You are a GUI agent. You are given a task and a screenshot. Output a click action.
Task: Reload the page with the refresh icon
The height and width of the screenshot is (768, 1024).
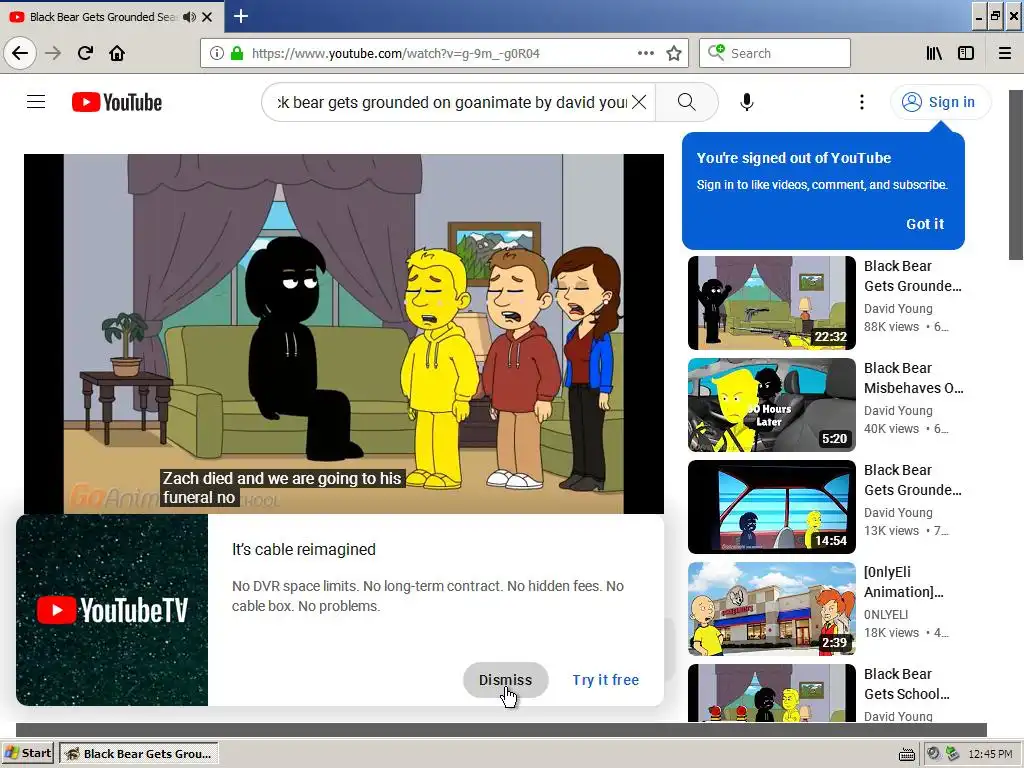[x=85, y=53]
